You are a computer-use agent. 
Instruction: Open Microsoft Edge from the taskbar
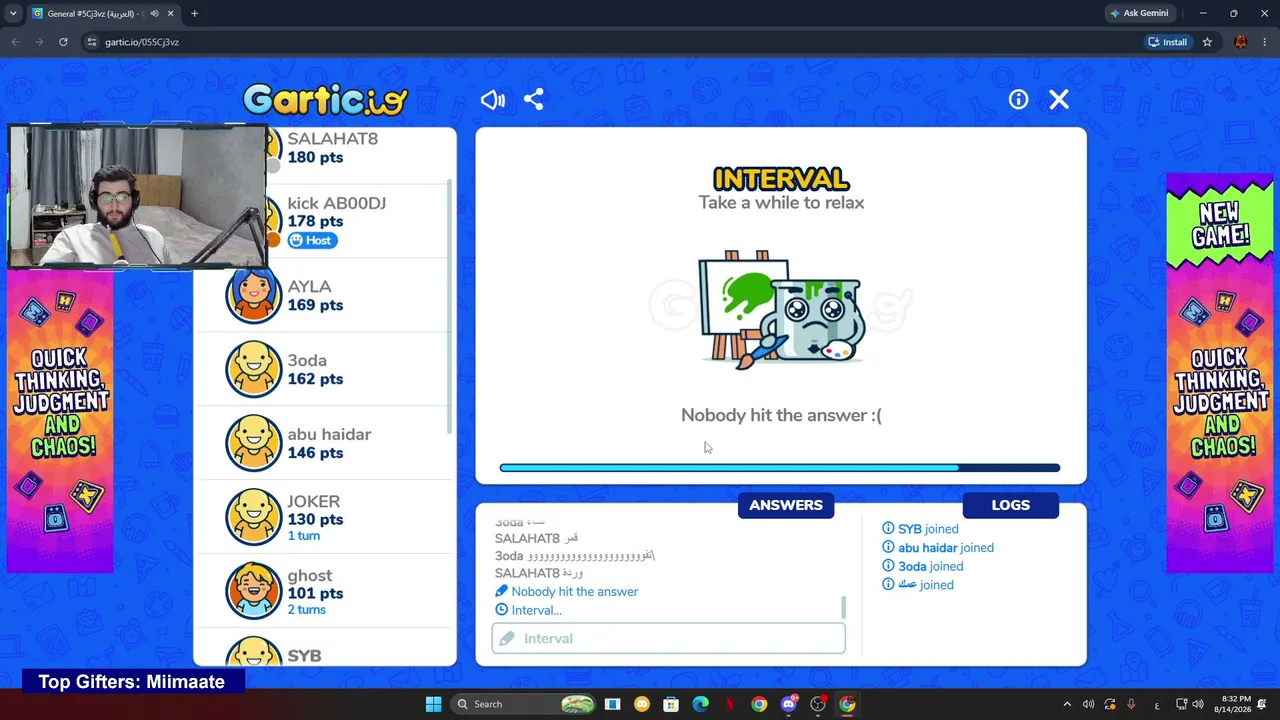[700, 704]
